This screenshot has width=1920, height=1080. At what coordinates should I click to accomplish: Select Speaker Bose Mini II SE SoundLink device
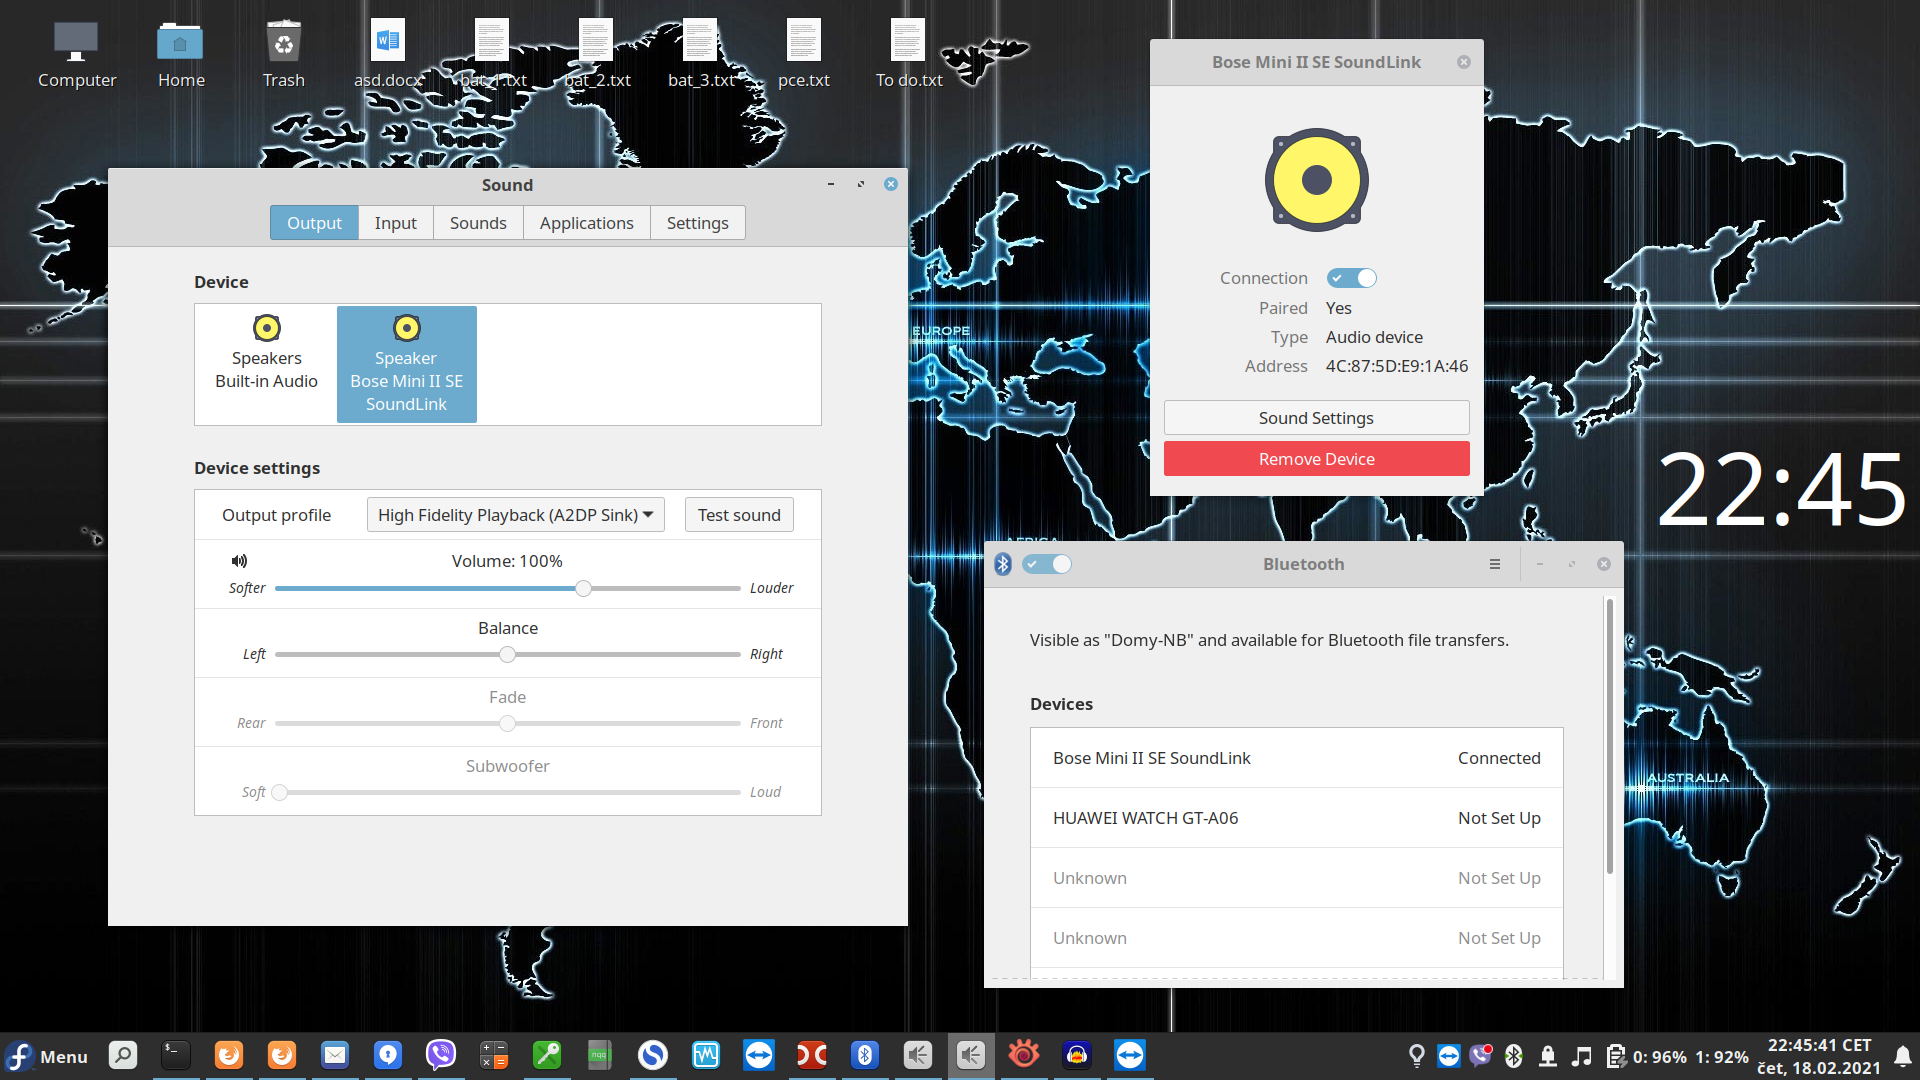coord(407,364)
